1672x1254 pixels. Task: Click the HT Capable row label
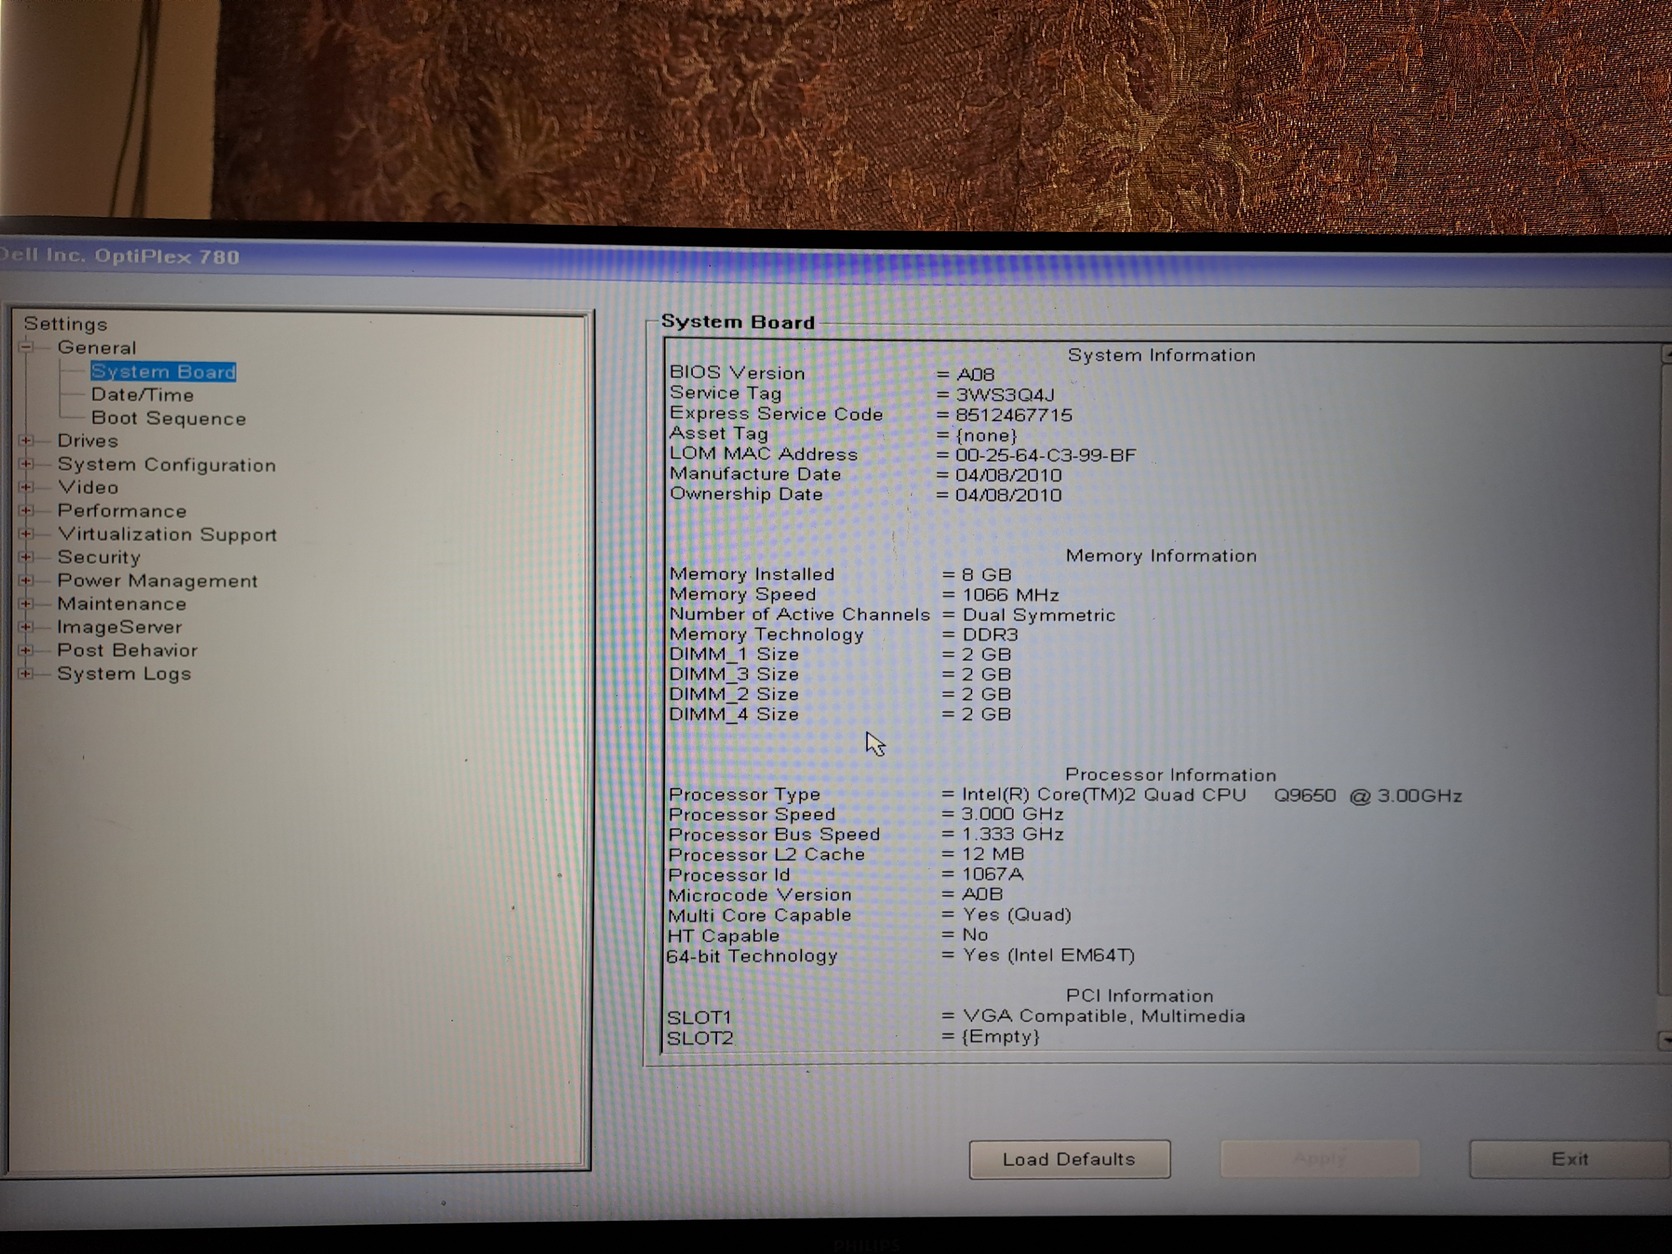coord(723,936)
